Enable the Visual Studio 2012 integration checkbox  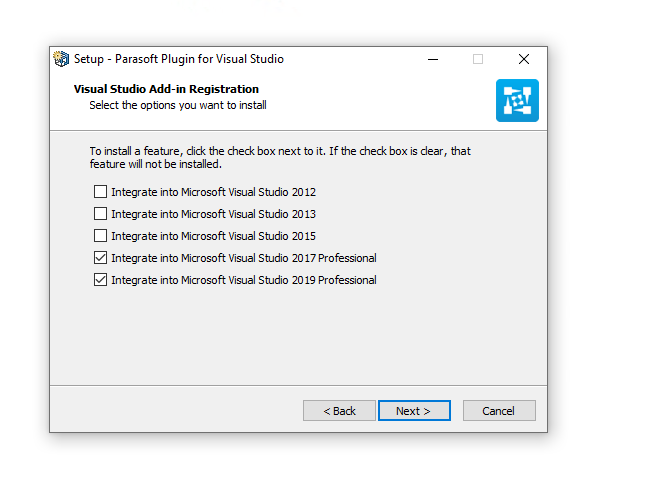tap(100, 192)
